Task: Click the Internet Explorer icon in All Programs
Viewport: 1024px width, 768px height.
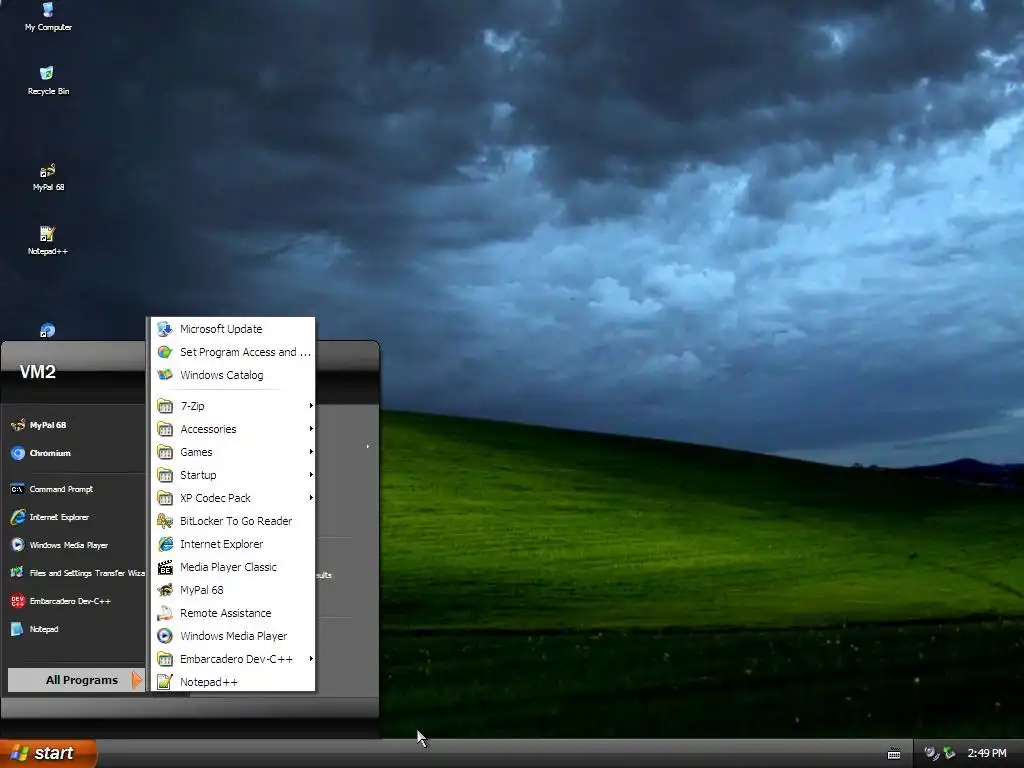Action: 165,544
